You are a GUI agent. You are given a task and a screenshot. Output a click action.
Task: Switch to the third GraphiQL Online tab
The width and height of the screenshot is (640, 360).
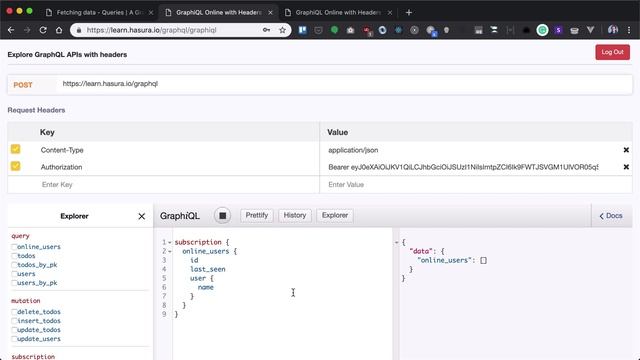pos(339,13)
